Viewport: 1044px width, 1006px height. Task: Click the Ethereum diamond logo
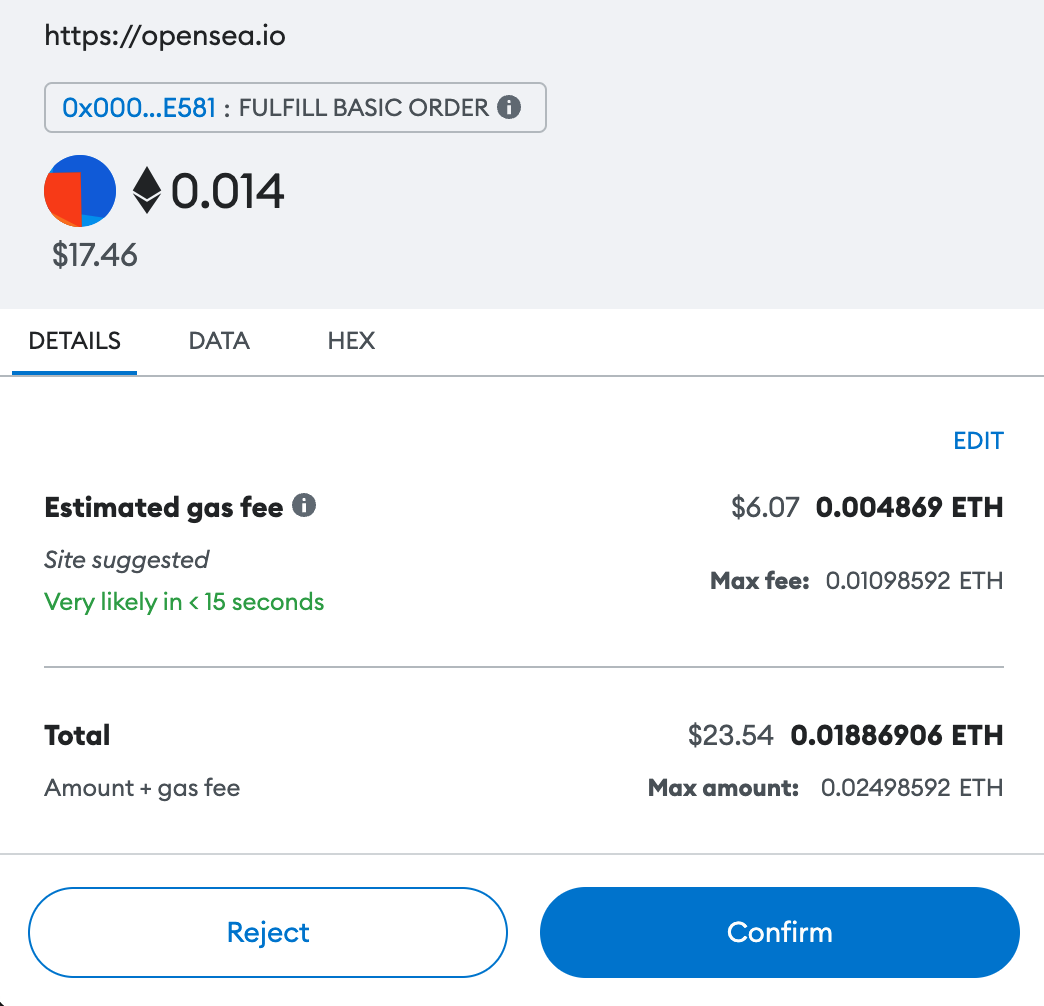147,190
